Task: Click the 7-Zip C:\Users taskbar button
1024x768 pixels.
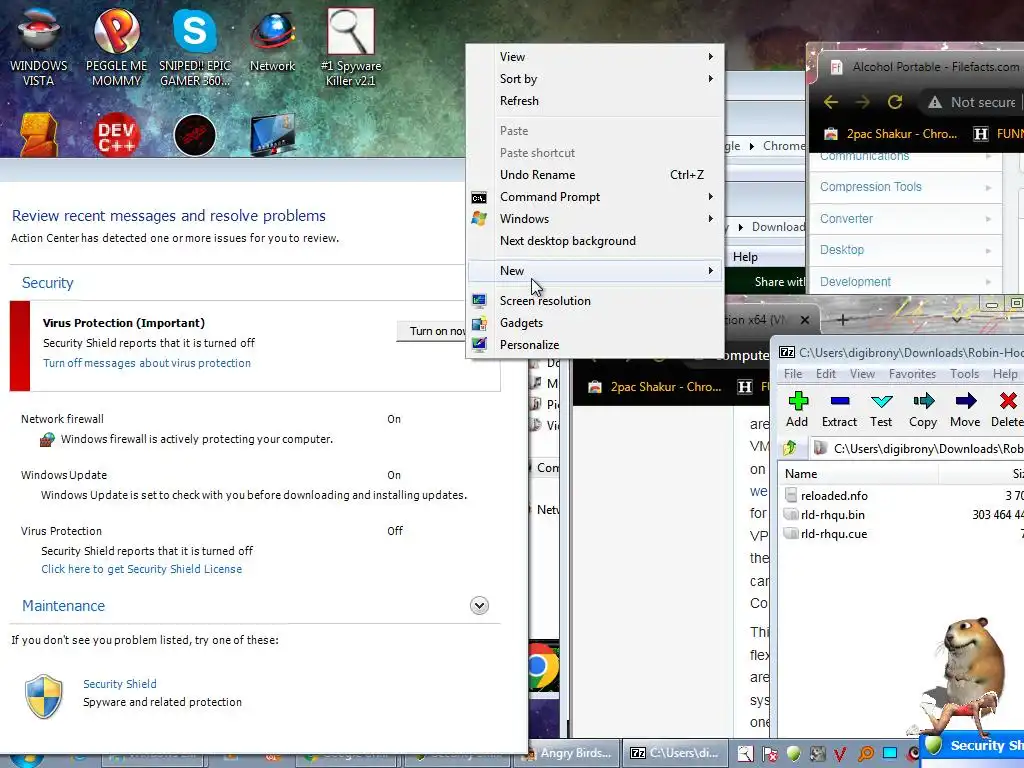Action: tap(674, 753)
